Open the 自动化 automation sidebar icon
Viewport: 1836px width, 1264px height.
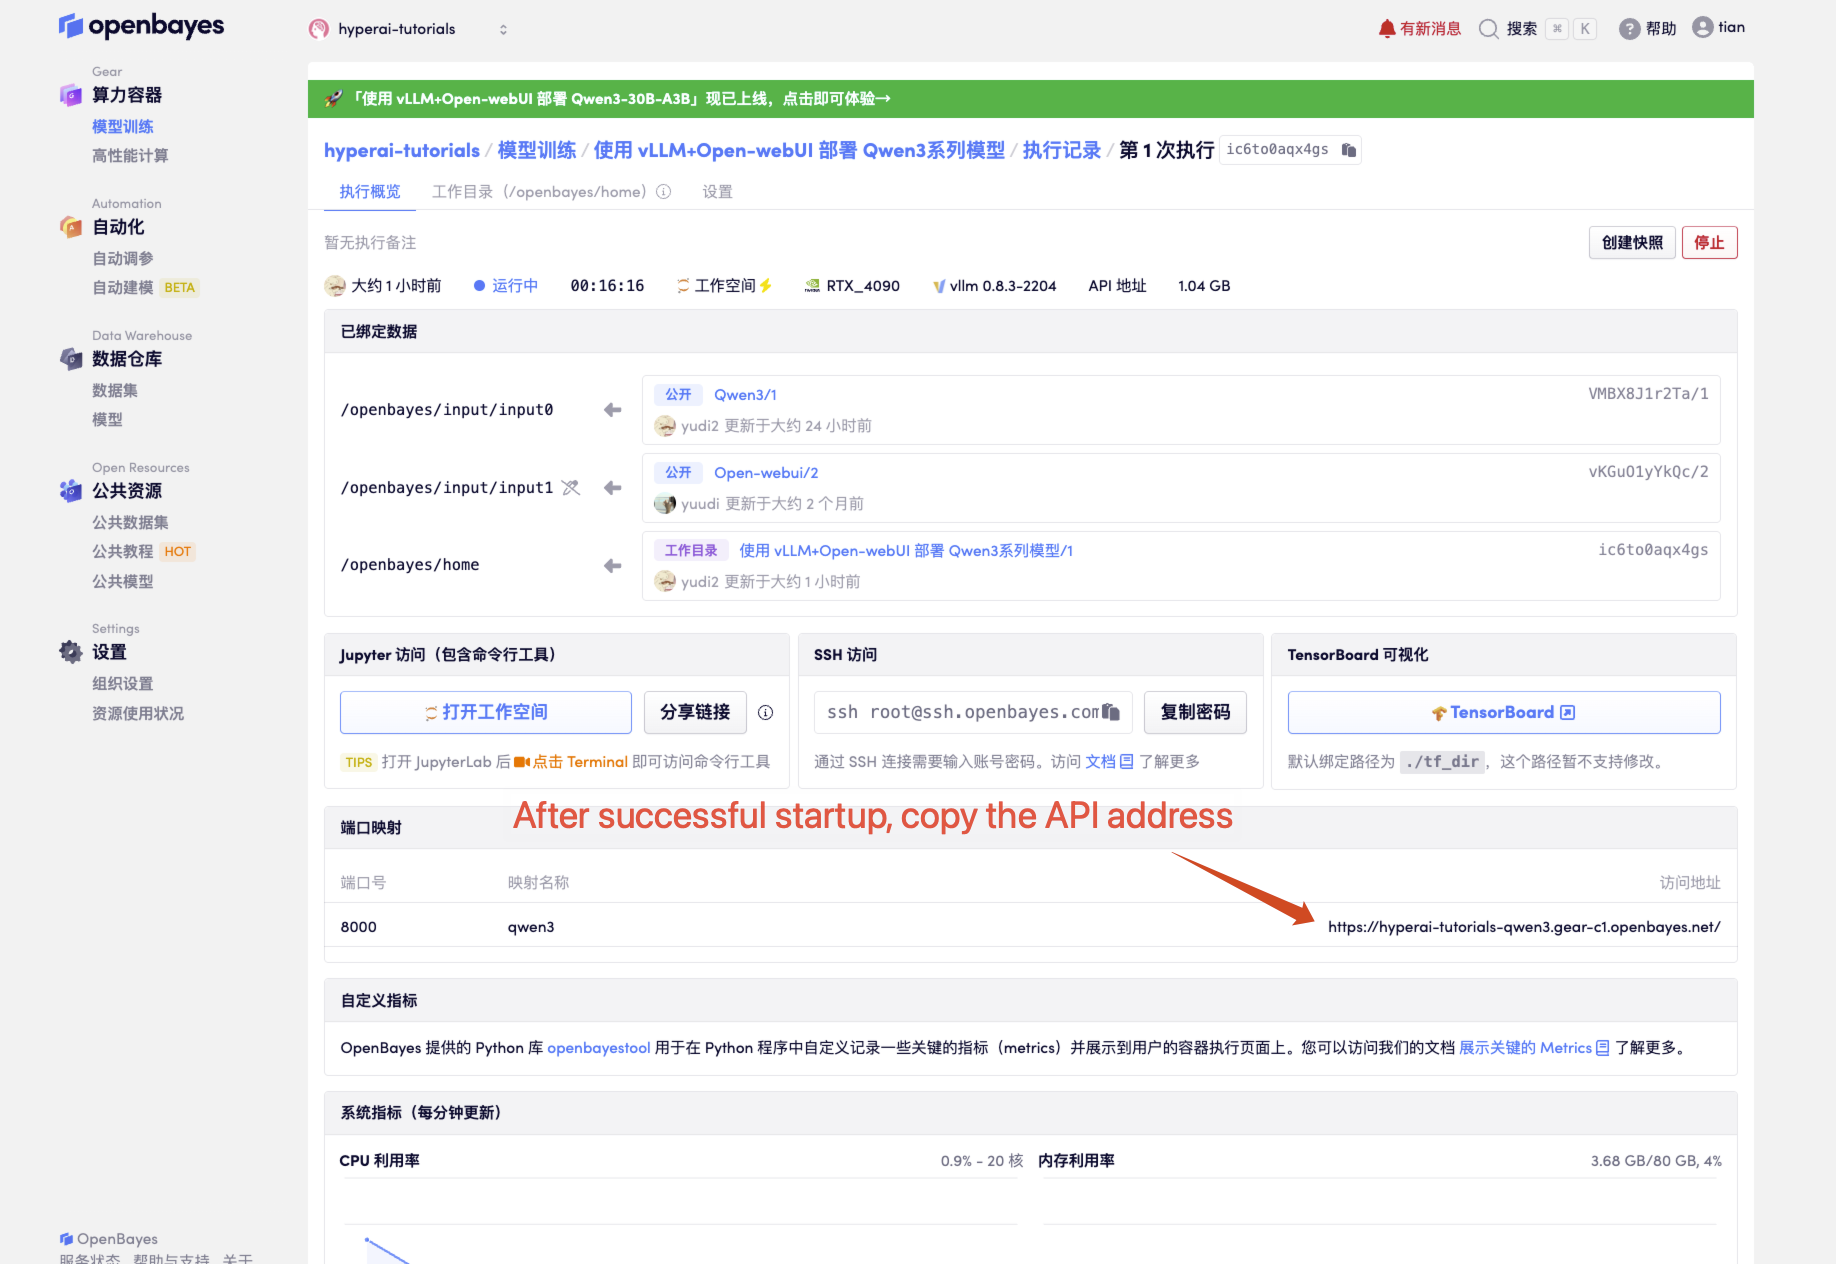click(x=70, y=227)
